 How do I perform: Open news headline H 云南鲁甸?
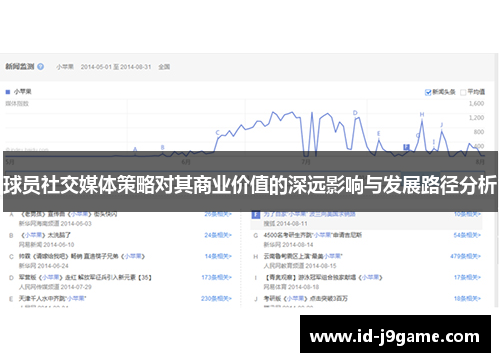pyautogui.click(x=303, y=256)
